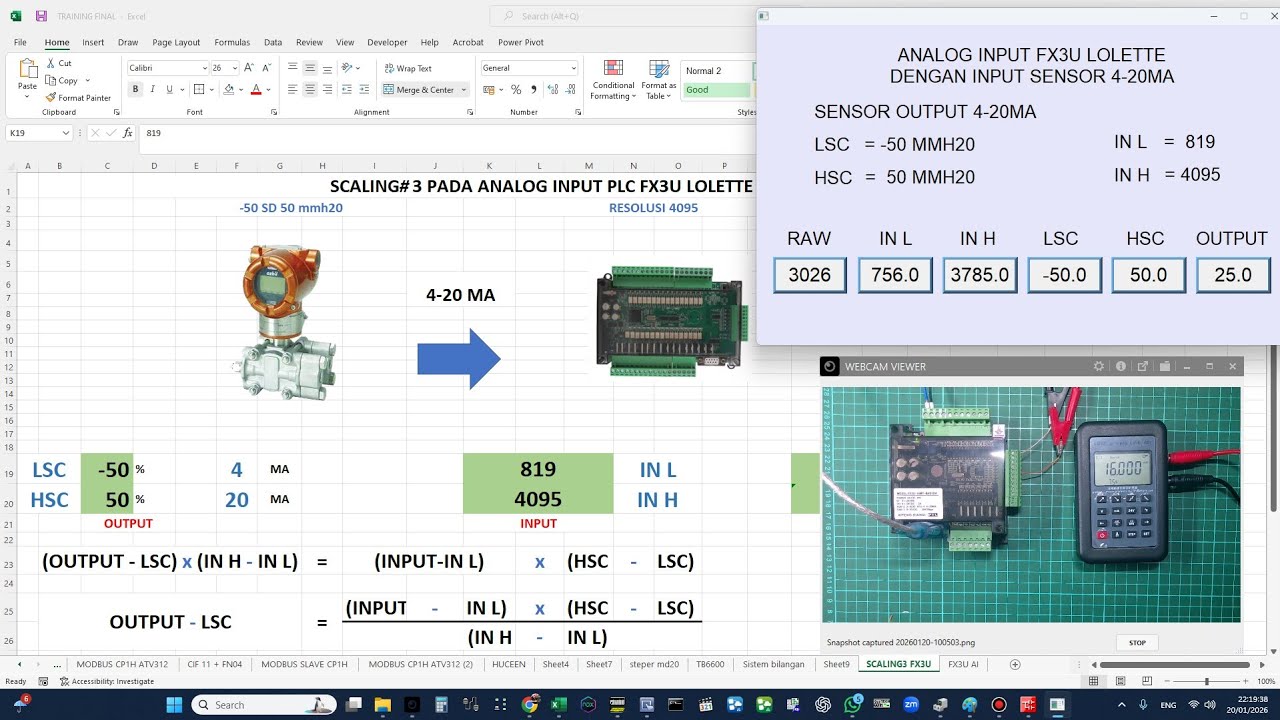The height and width of the screenshot is (720, 1280).
Task: Open the Insert ribbon tab
Action: pos(93,43)
